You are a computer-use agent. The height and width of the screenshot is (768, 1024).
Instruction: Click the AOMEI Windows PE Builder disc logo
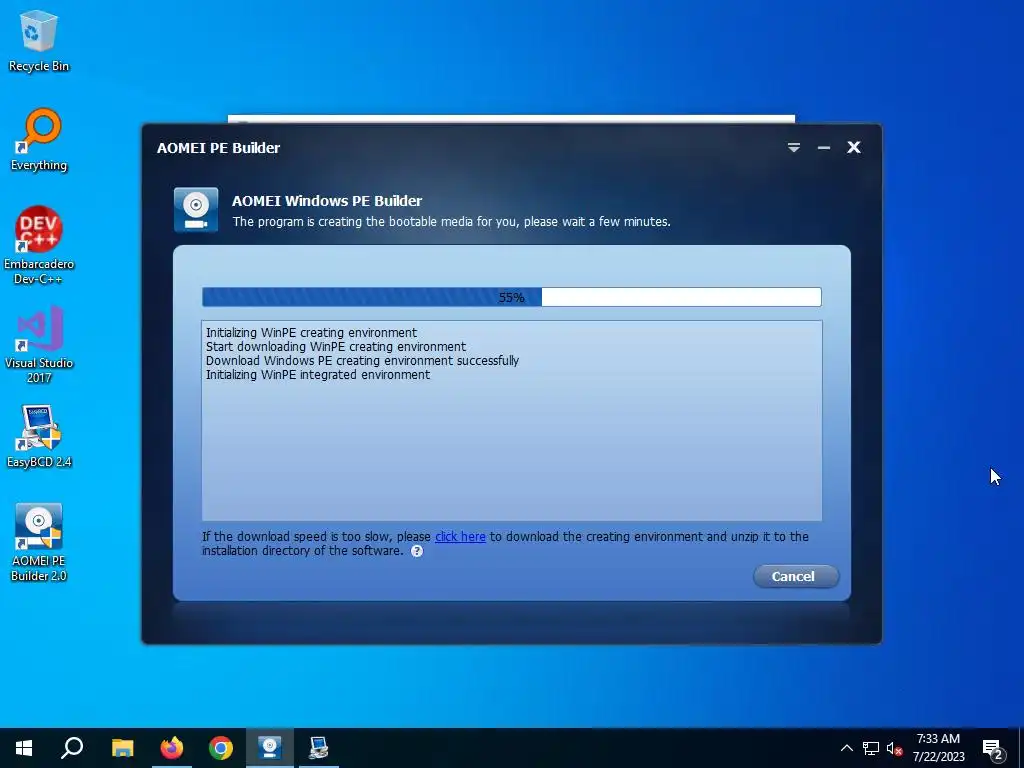coord(196,210)
